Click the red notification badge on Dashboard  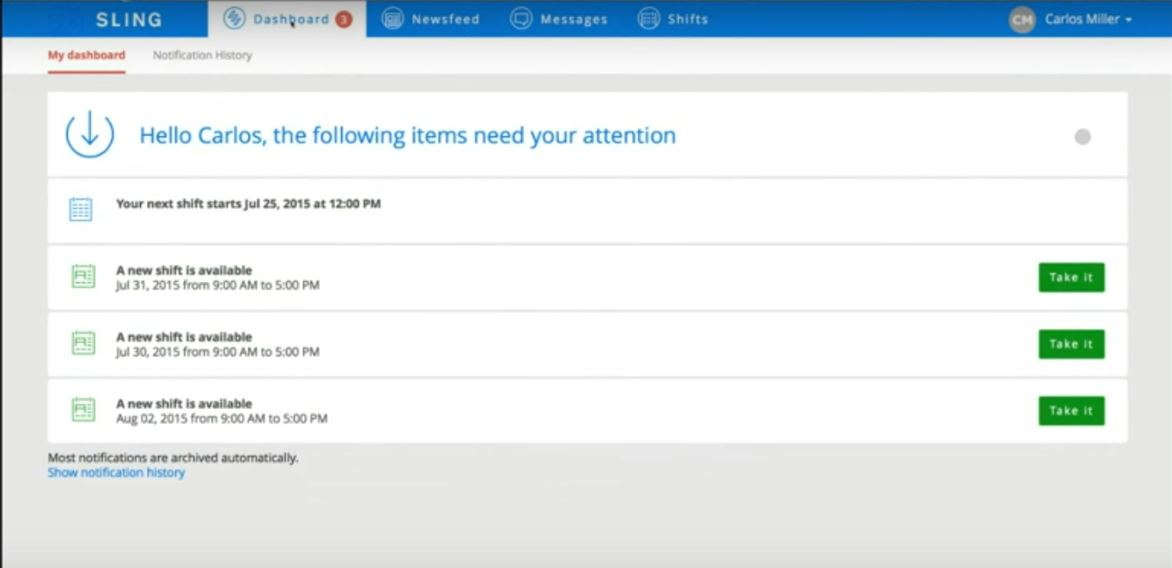pyautogui.click(x=344, y=19)
